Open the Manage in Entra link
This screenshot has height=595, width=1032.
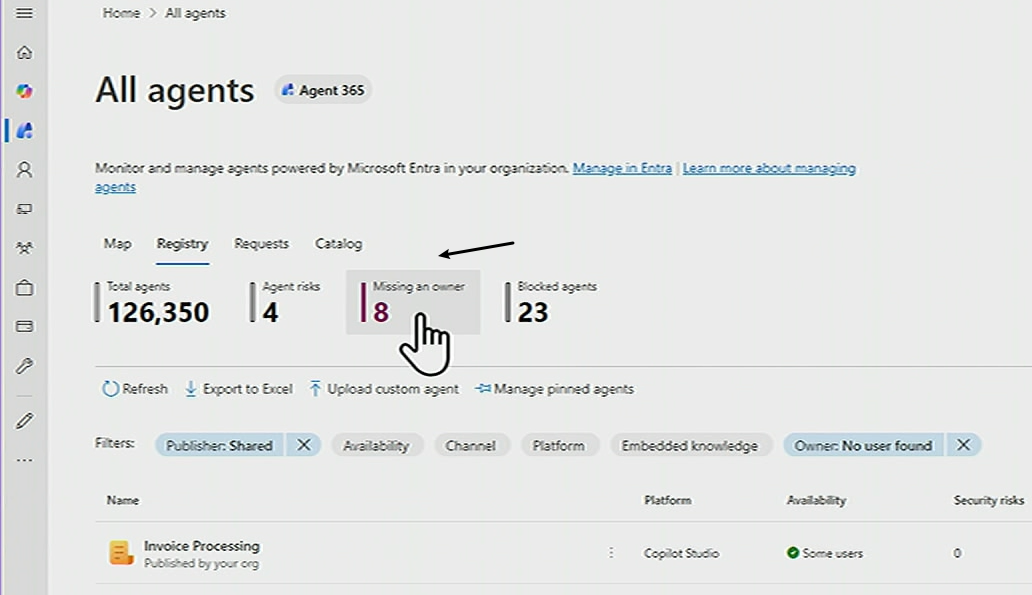coord(622,168)
